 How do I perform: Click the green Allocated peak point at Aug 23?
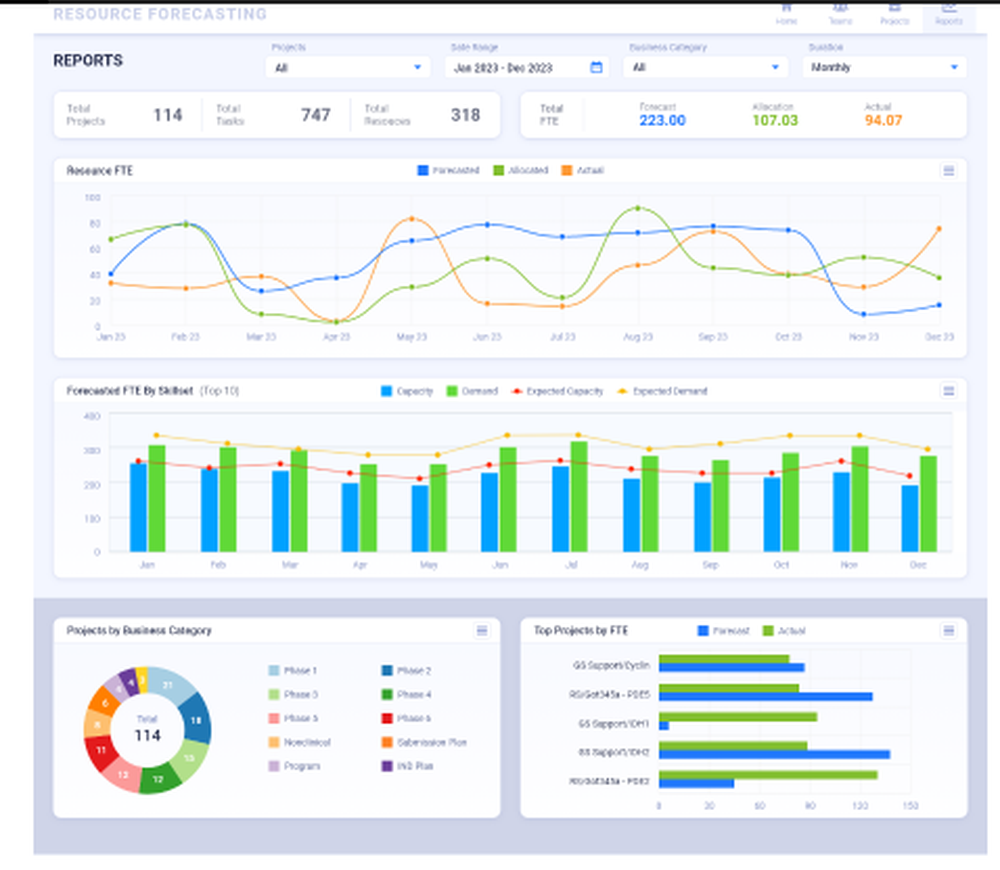pos(638,208)
